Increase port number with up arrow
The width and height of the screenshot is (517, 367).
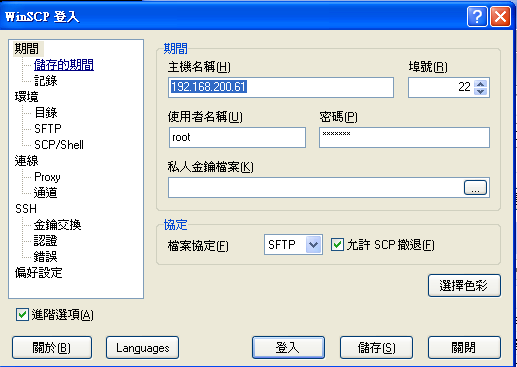tap(481, 83)
